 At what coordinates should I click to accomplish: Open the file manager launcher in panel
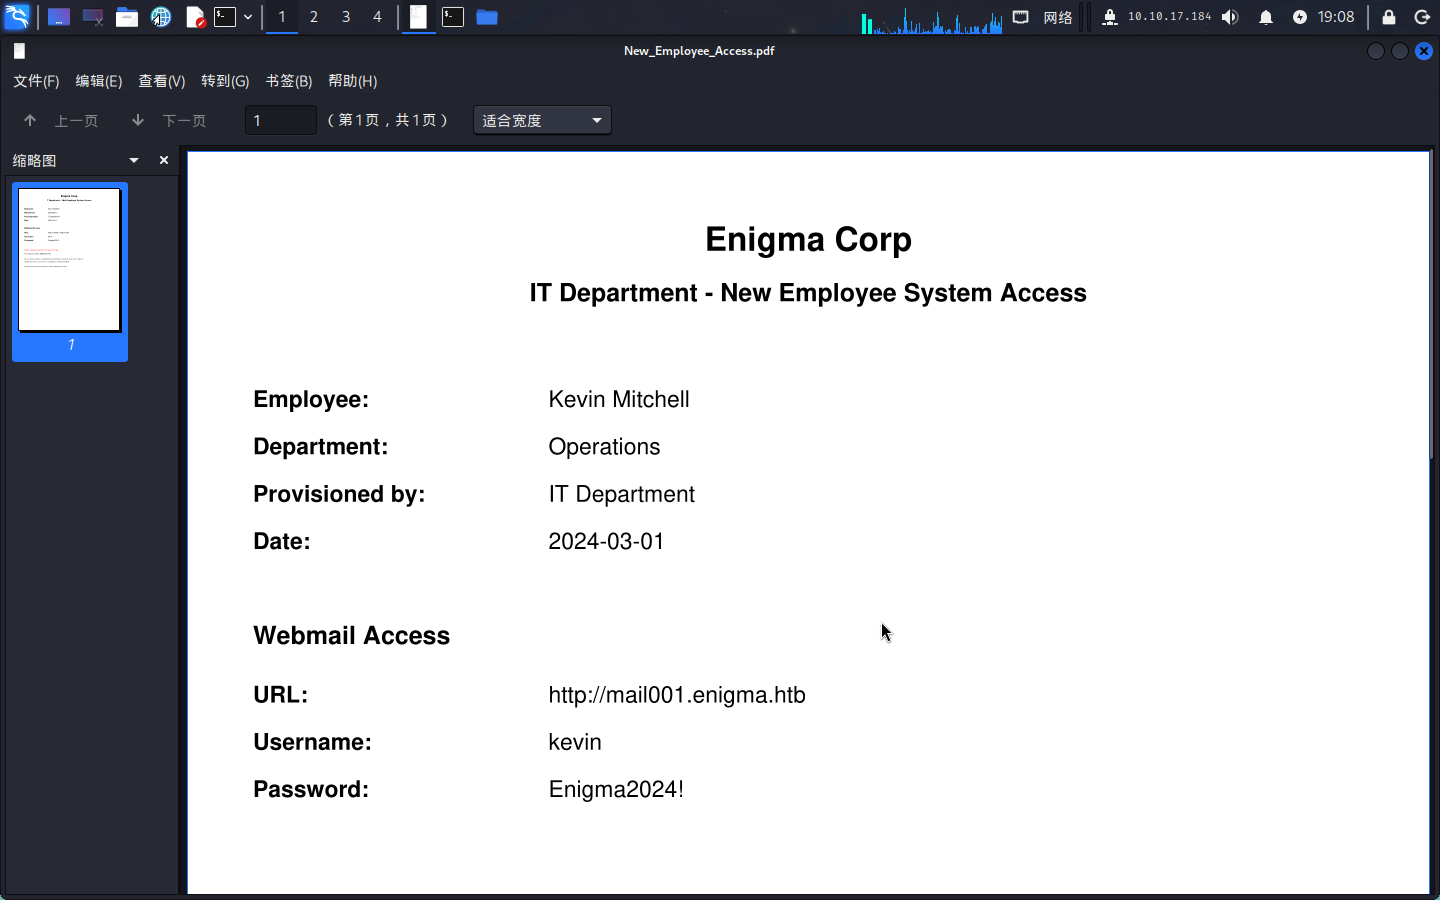click(127, 17)
